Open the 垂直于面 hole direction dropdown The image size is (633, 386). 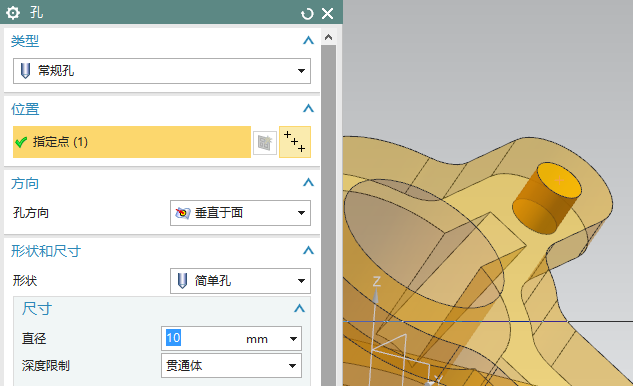tap(240, 213)
